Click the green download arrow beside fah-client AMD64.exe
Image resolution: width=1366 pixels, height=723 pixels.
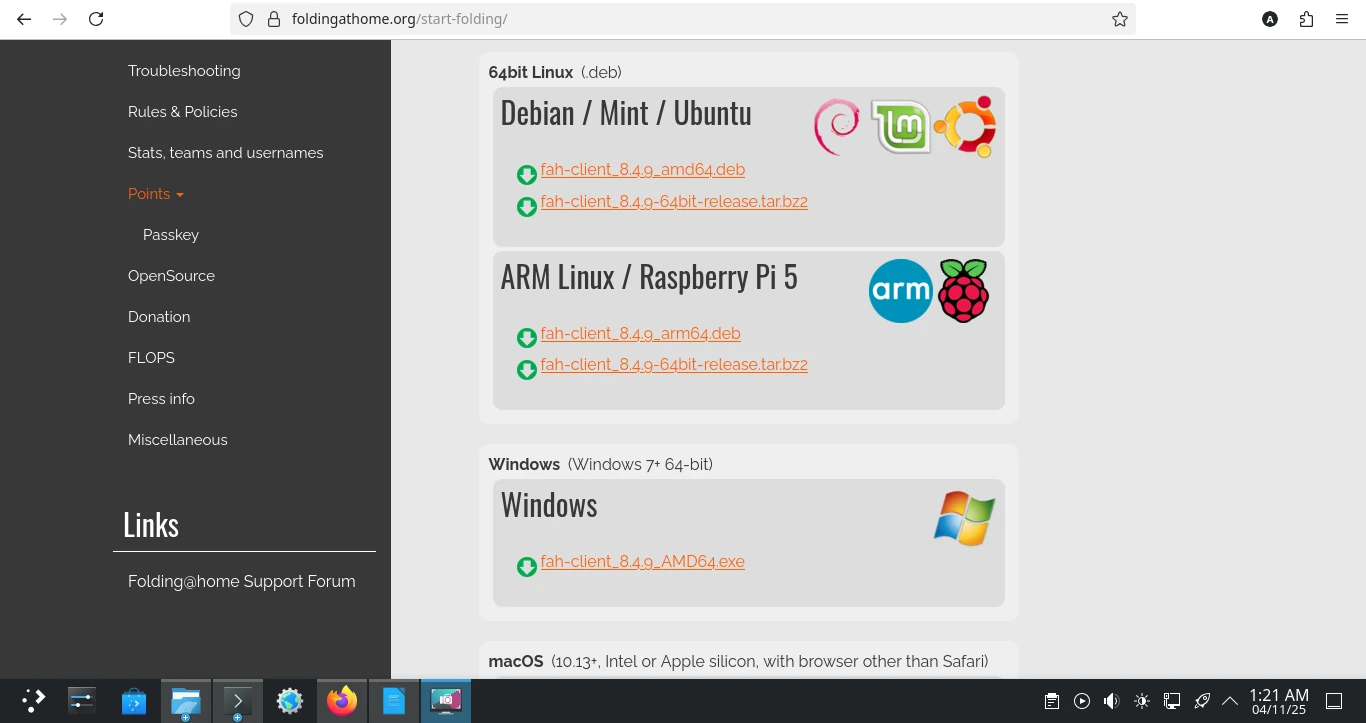tap(527, 566)
